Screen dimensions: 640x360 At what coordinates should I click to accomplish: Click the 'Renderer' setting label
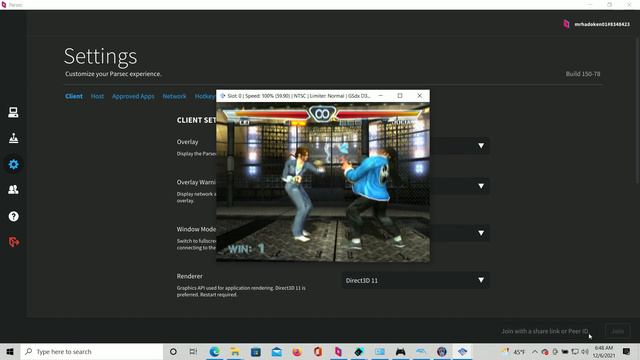189,276
